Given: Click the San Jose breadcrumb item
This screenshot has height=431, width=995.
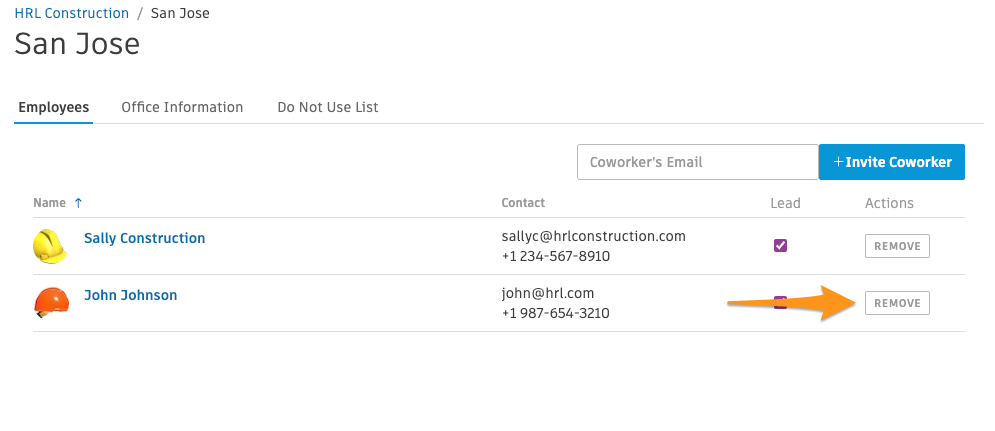Looking at the screenshot, I should click(180, 13).
